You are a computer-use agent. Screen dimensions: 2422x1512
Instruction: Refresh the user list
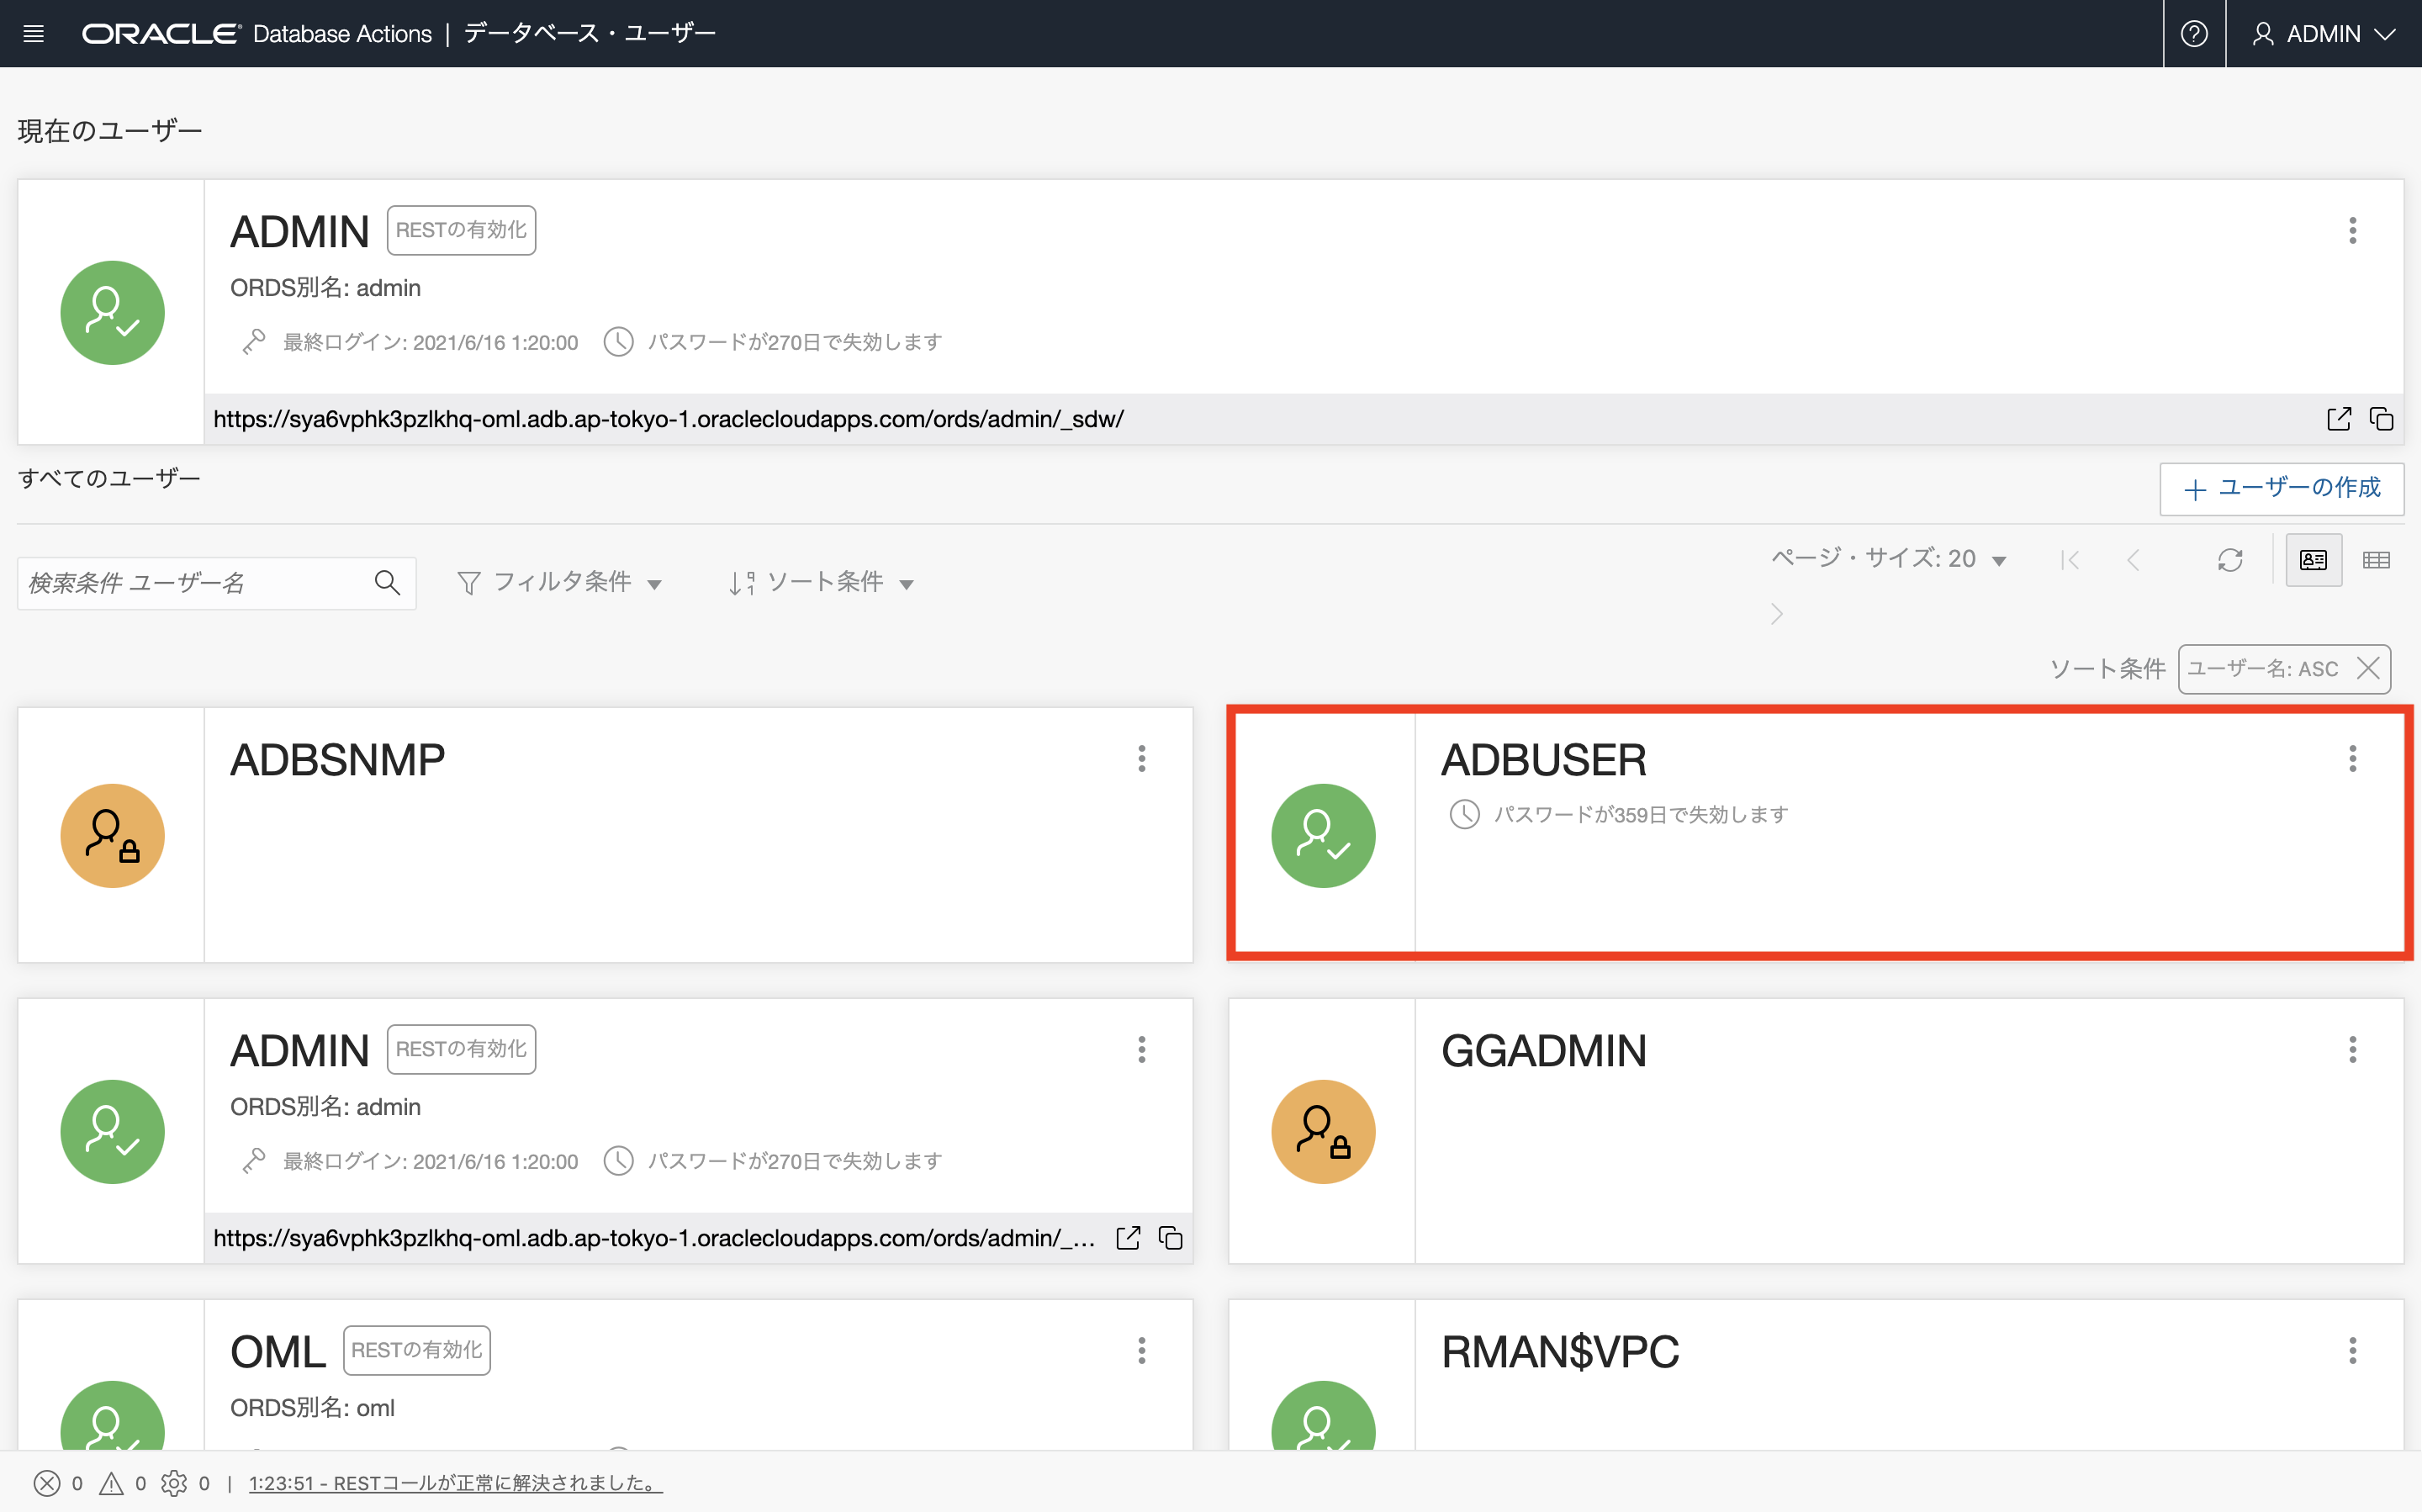[2229, 560]
